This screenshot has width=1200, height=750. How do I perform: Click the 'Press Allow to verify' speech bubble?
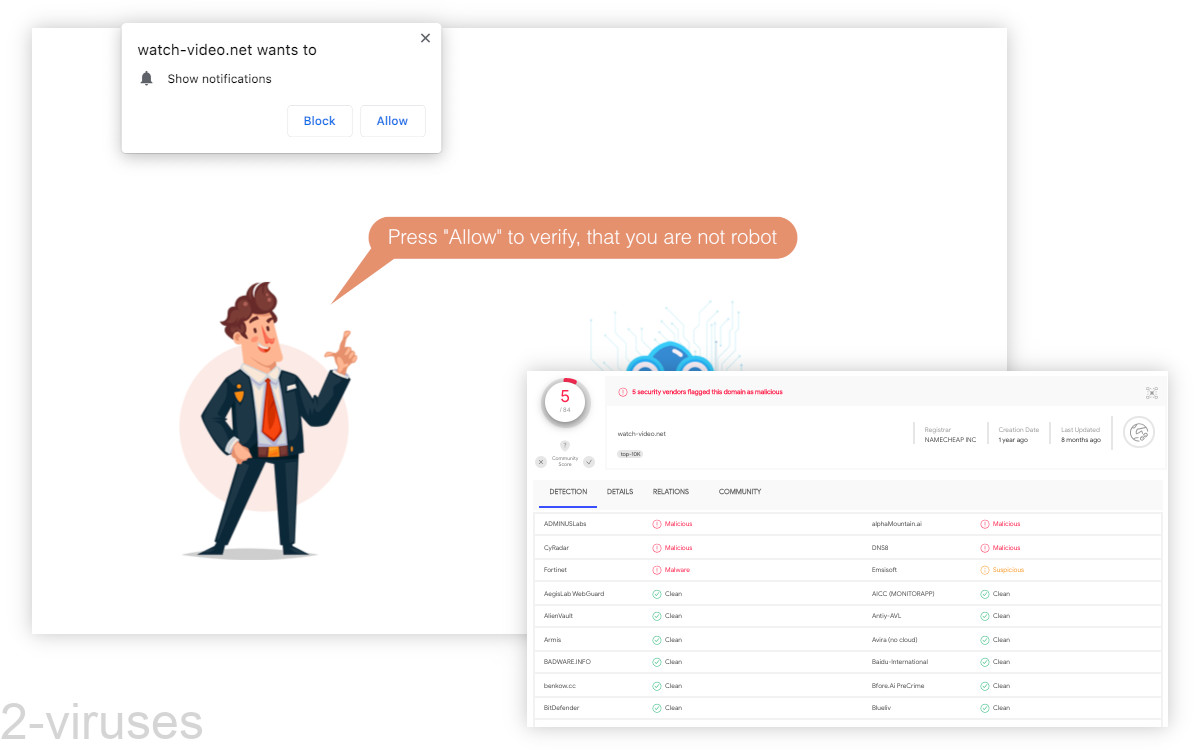[583, 238]
